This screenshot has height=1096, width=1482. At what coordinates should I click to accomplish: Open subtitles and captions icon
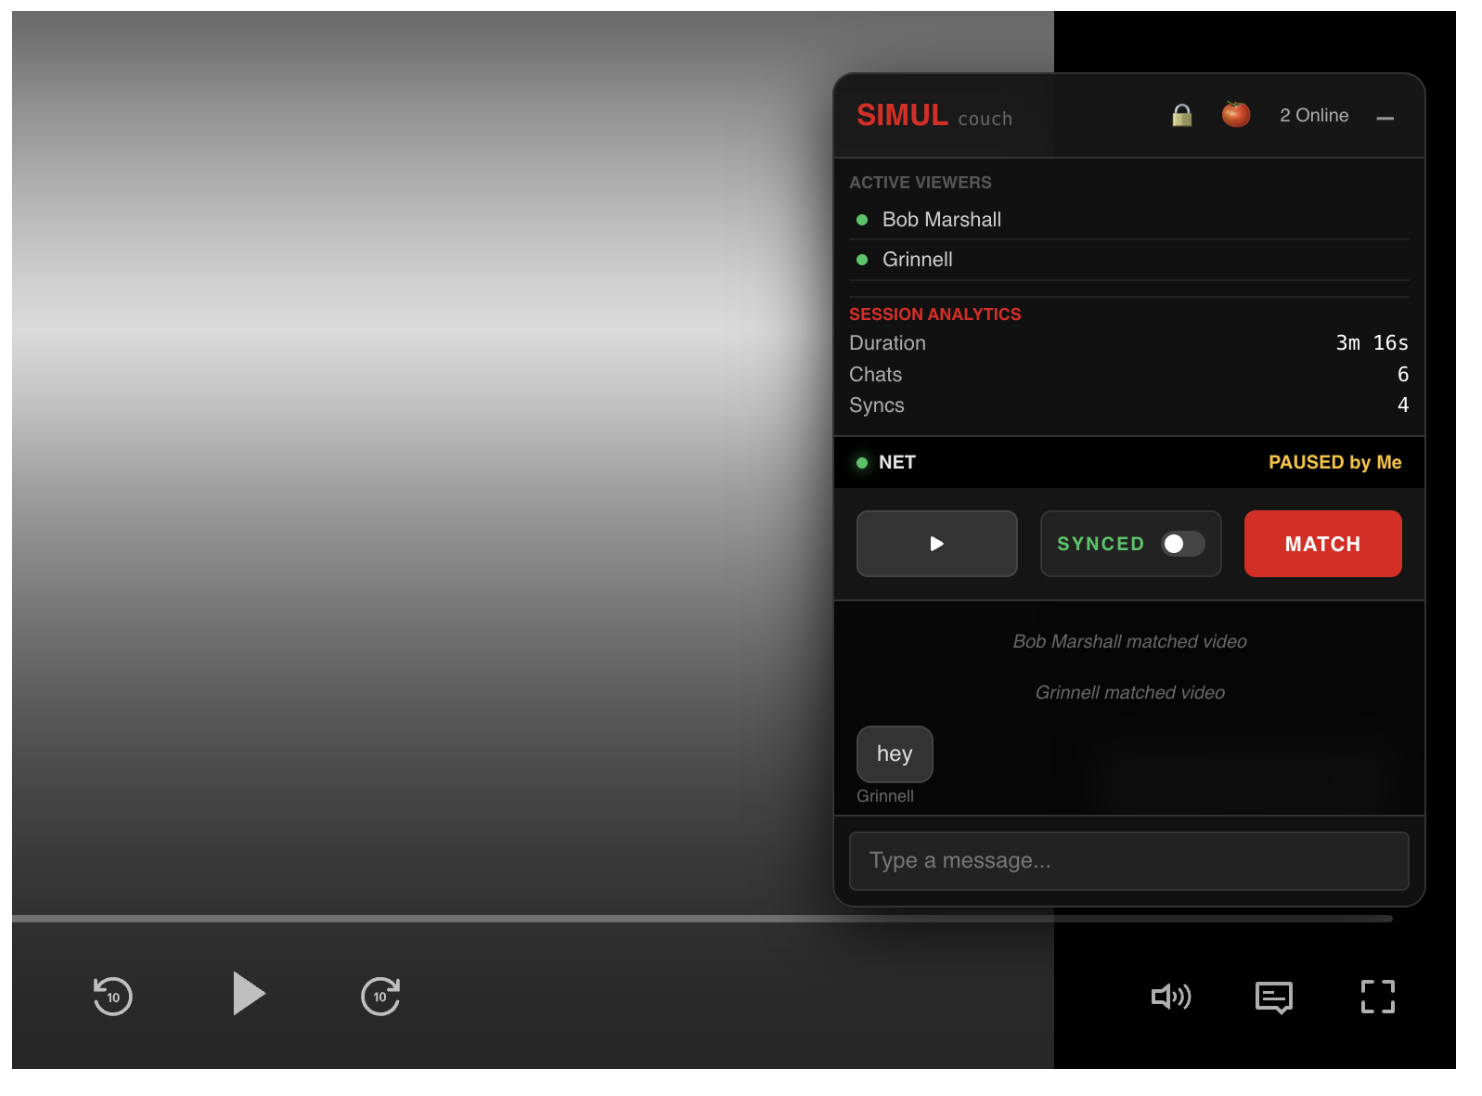click(x=1274, y=997)
